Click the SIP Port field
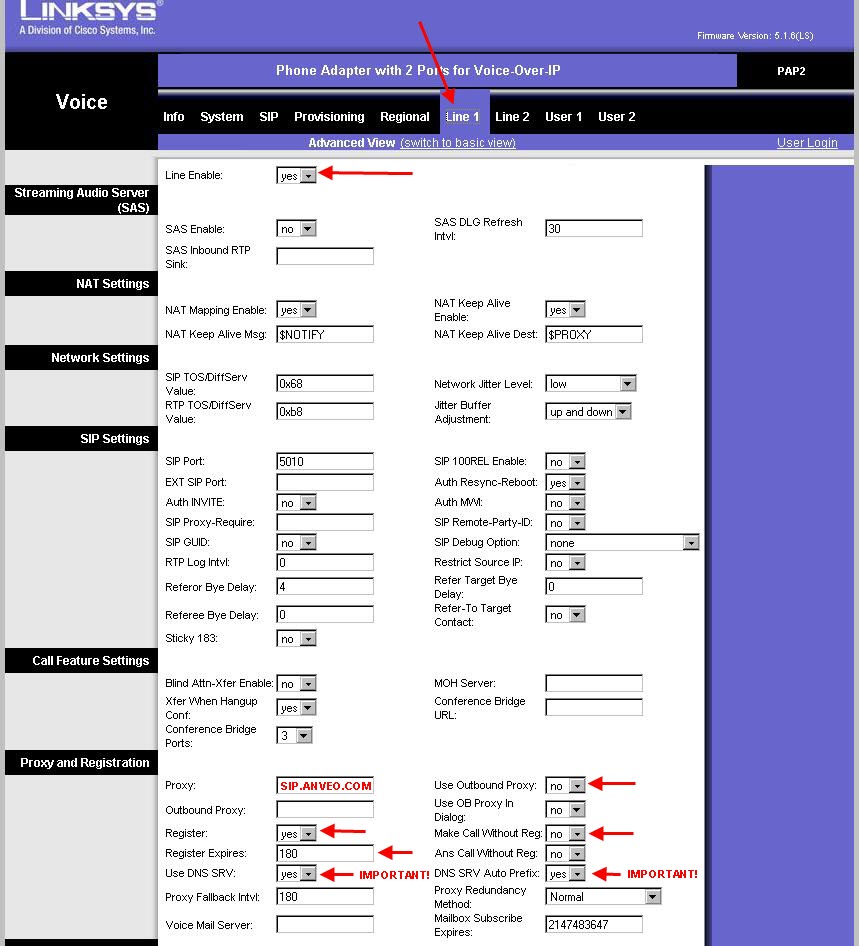 point(325,462)
